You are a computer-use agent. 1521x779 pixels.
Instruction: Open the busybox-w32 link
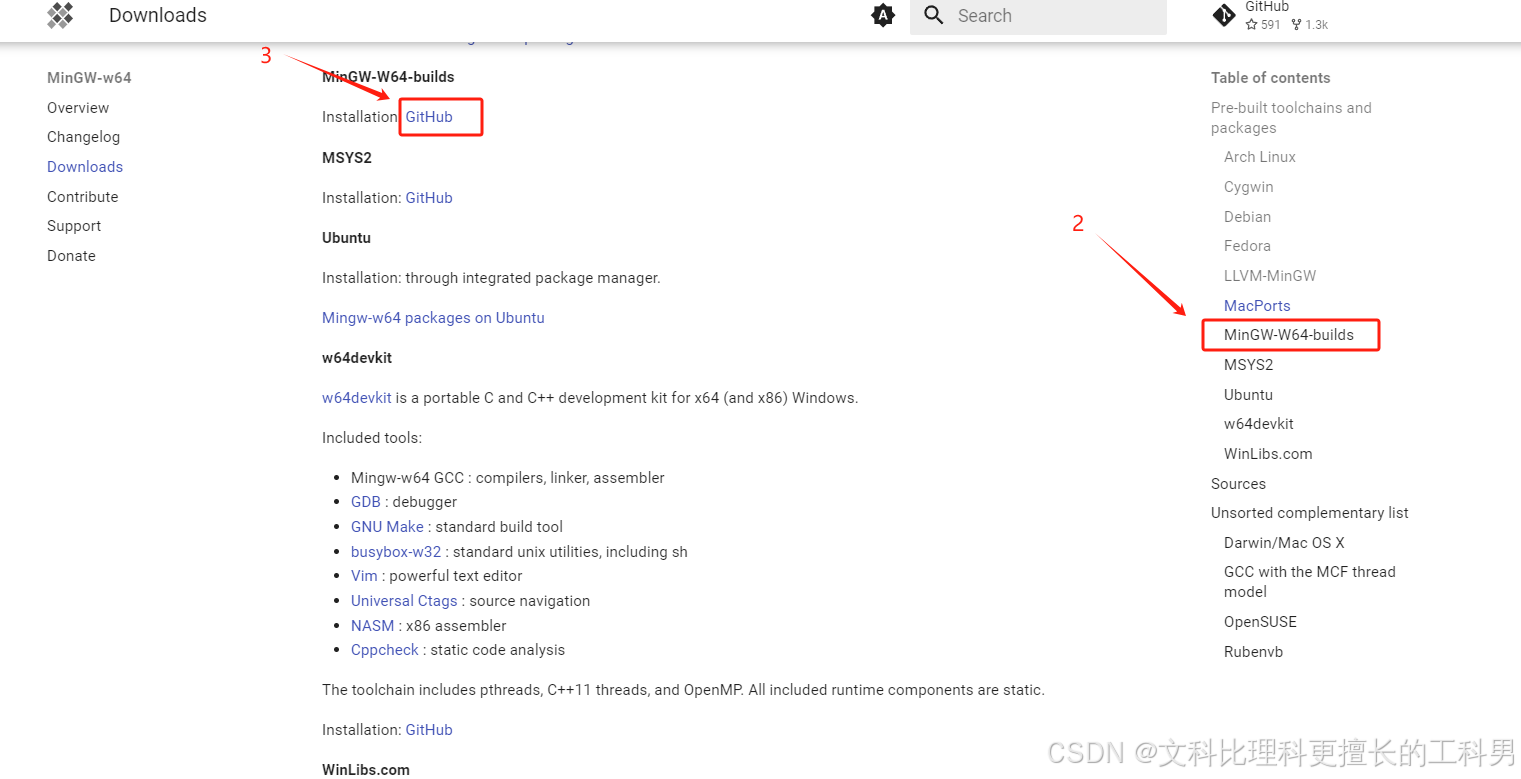(396, 552)
